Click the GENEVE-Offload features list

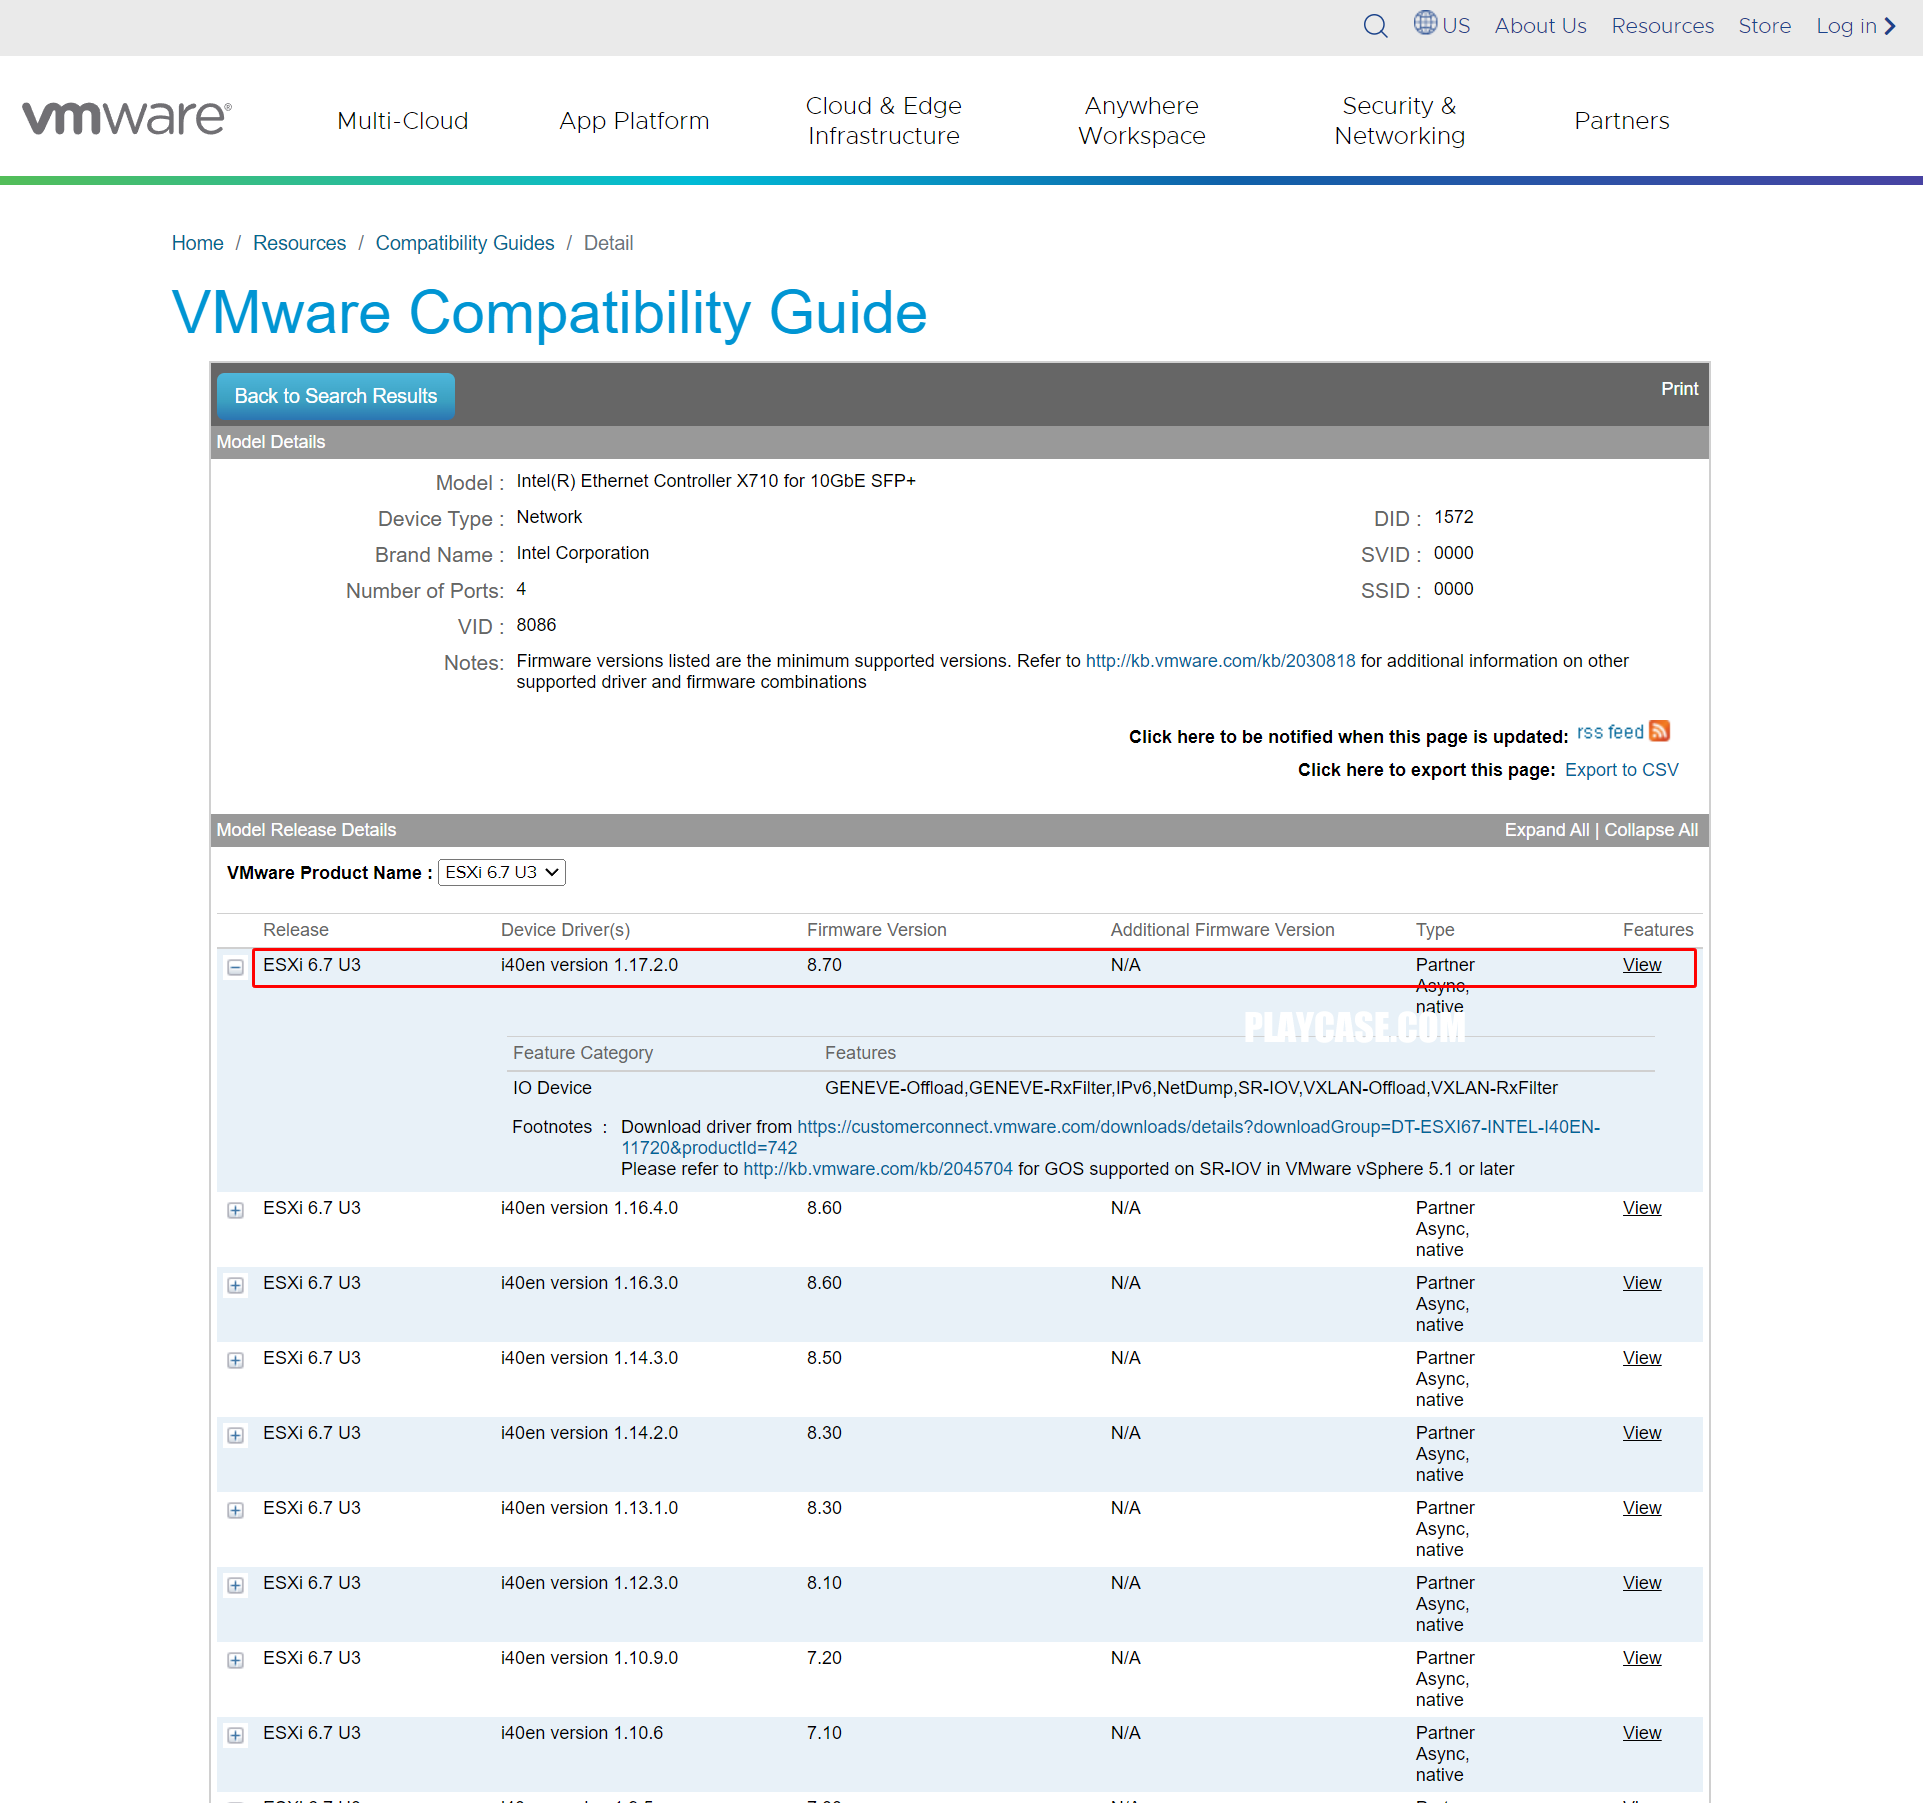click(x=1191, y=1088)
